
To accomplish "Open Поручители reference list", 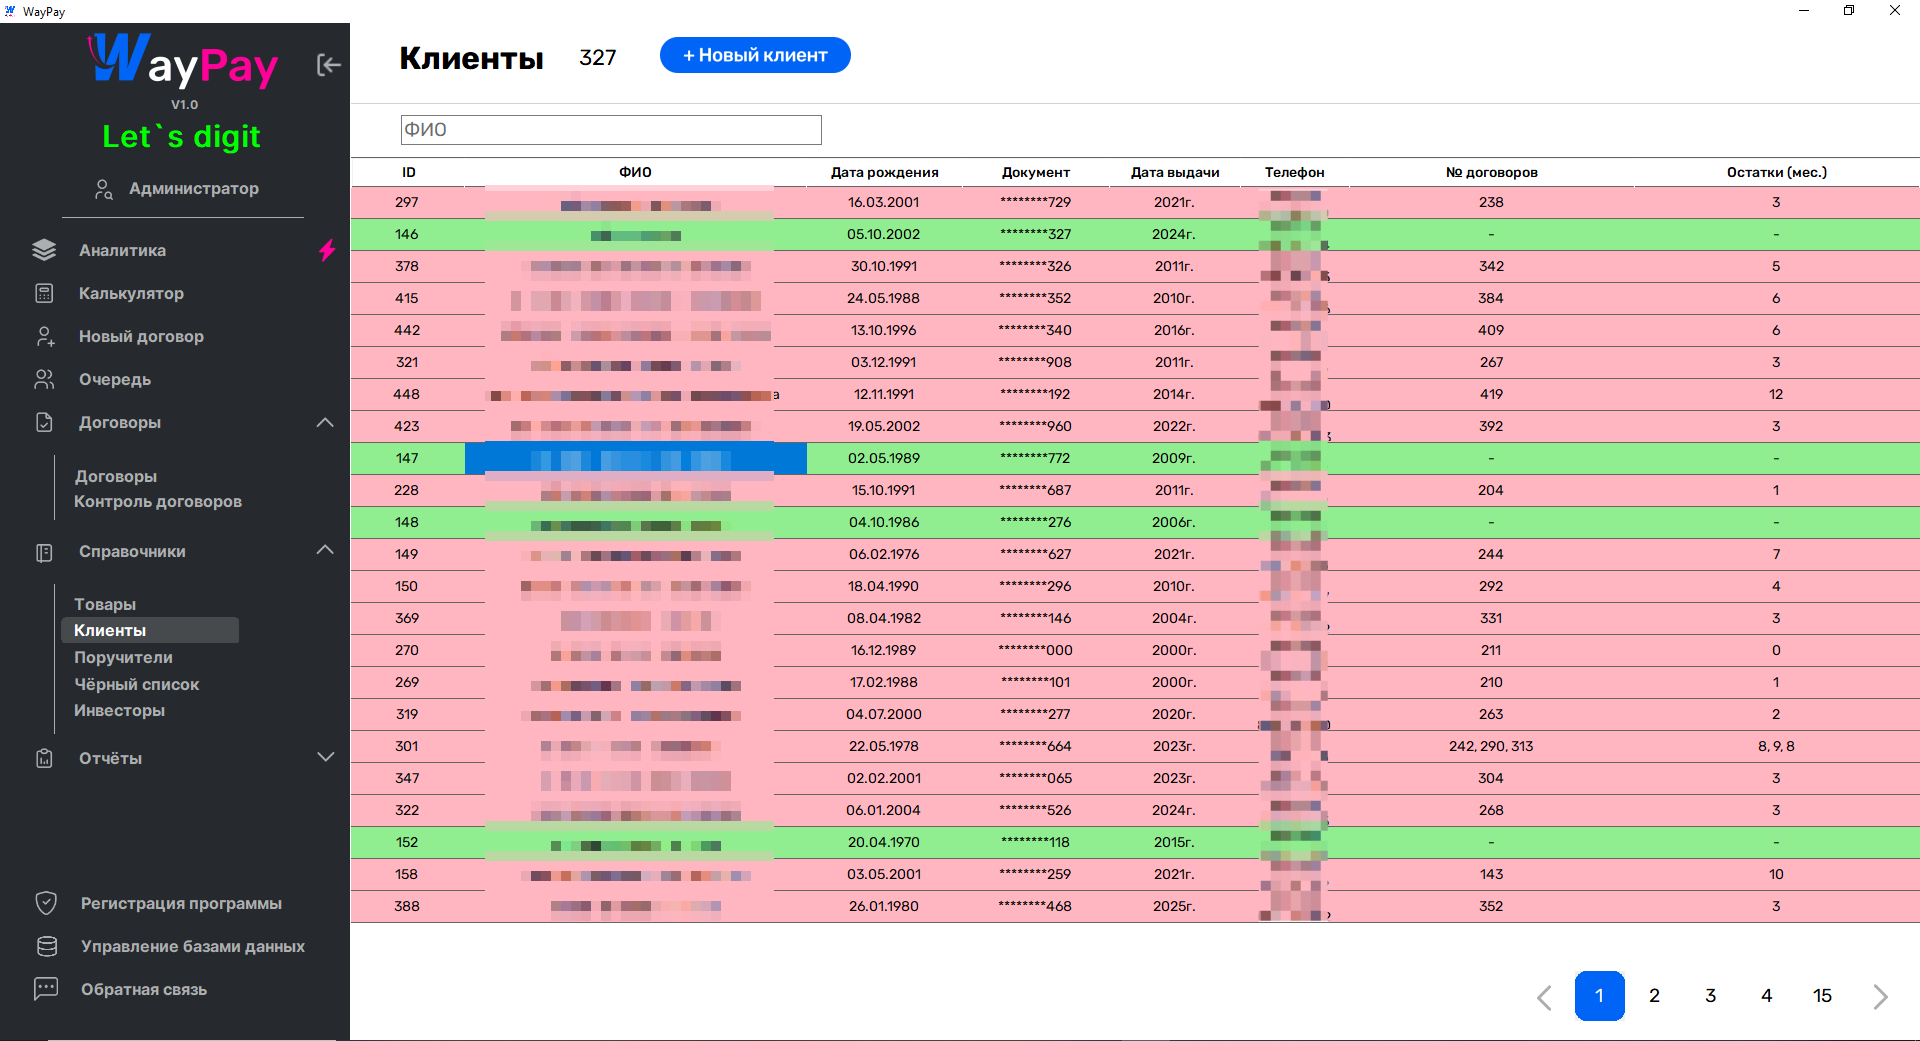I will pos(123,657).
